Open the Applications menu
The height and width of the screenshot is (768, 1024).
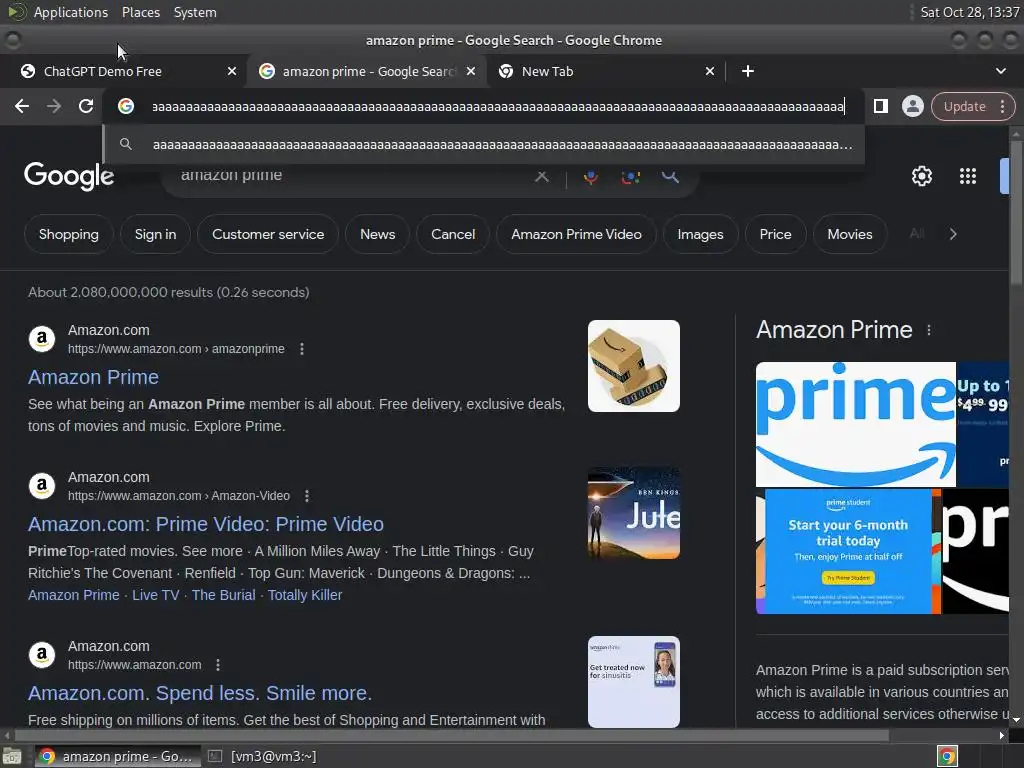pyautogui.click(x=71, y=12)
